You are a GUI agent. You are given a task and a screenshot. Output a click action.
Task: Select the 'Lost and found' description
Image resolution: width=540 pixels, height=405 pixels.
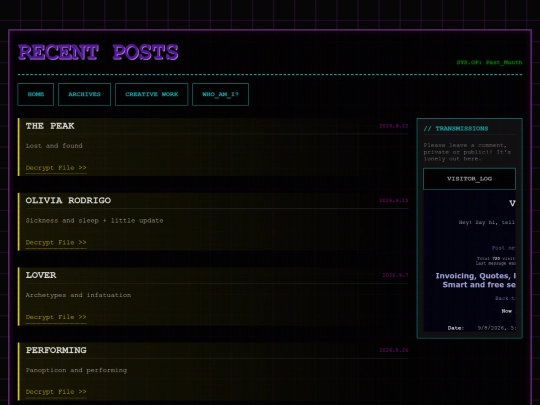point(54,146)
